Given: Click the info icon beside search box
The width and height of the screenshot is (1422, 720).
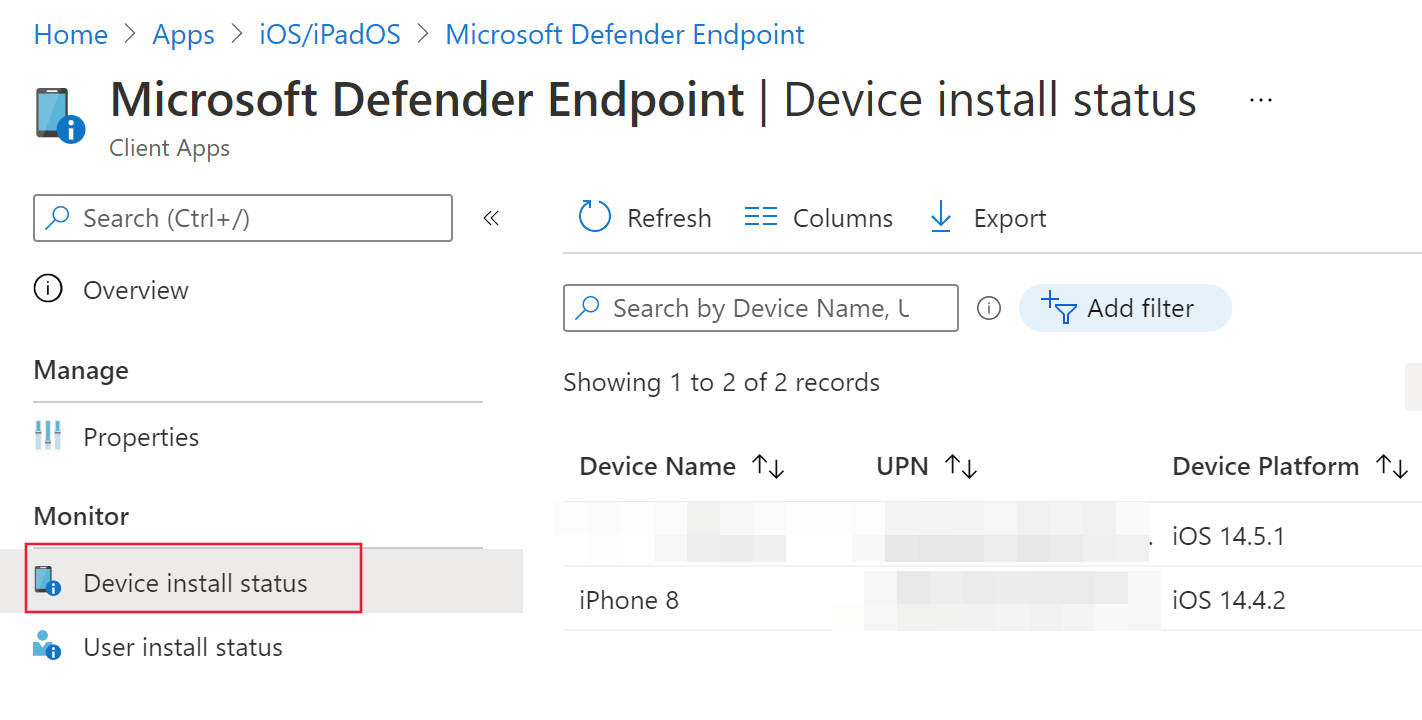Looking at the screenshot, I should pyautogui.click(x=988, y=308).
